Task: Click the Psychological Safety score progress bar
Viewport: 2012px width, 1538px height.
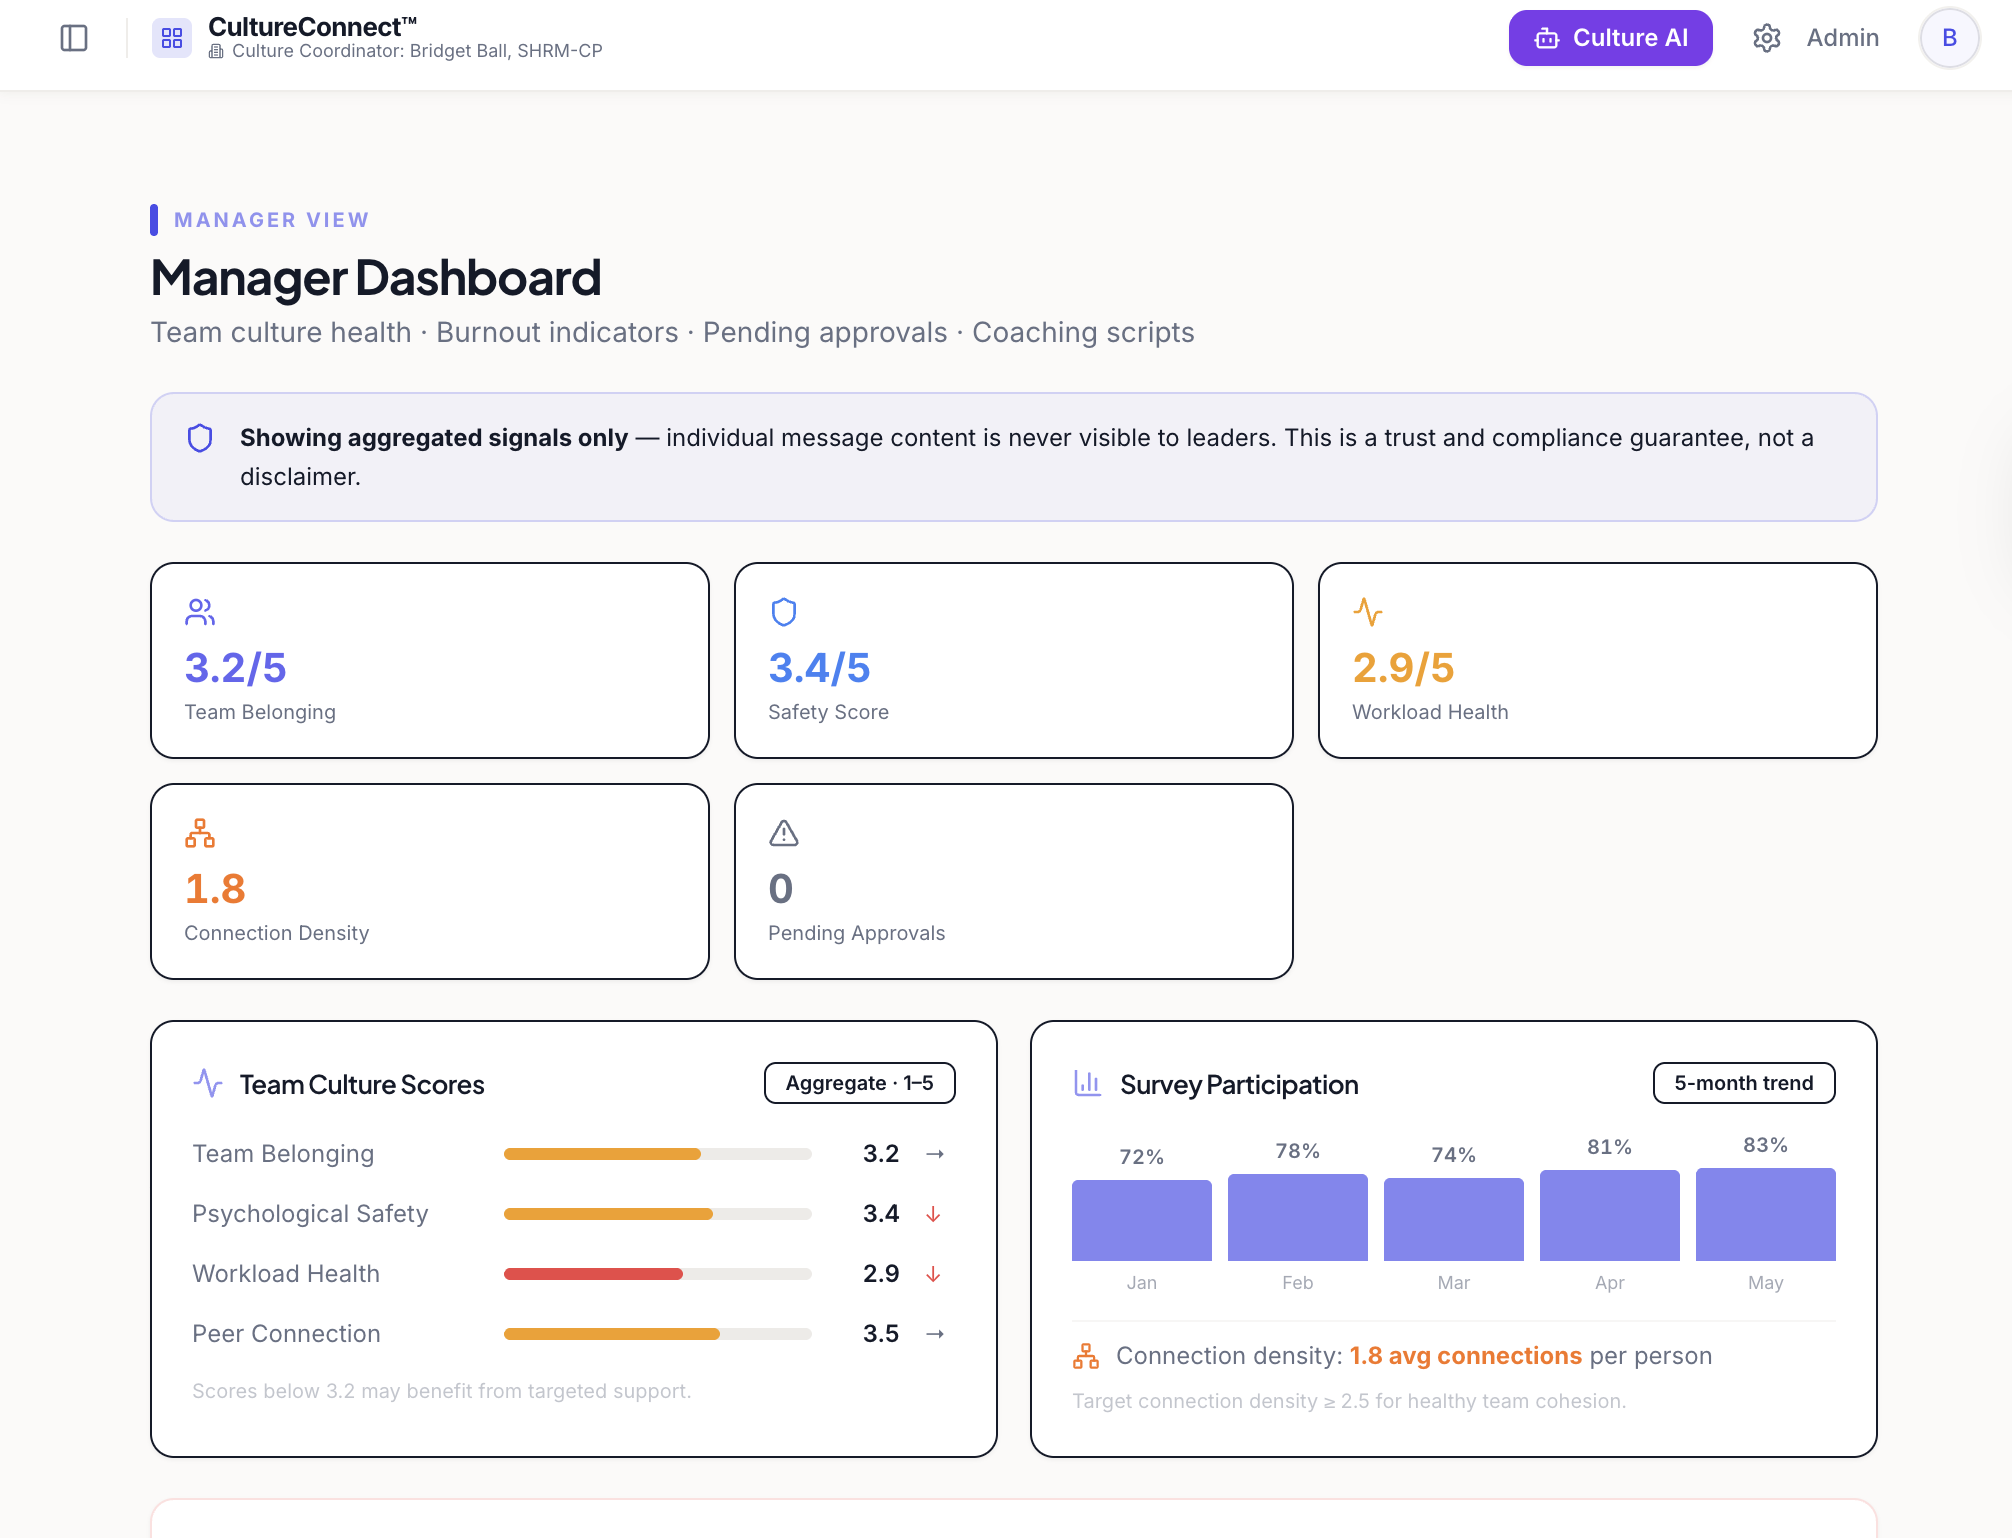Action: point(658,1214)
